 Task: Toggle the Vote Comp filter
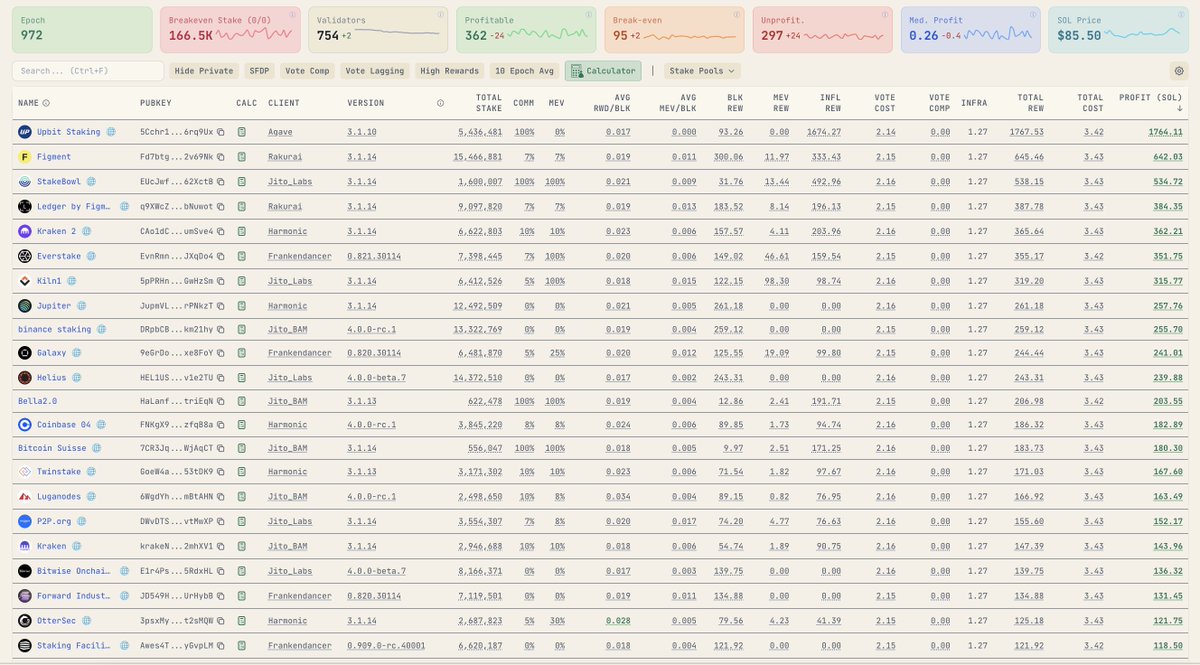click(307, 71)
